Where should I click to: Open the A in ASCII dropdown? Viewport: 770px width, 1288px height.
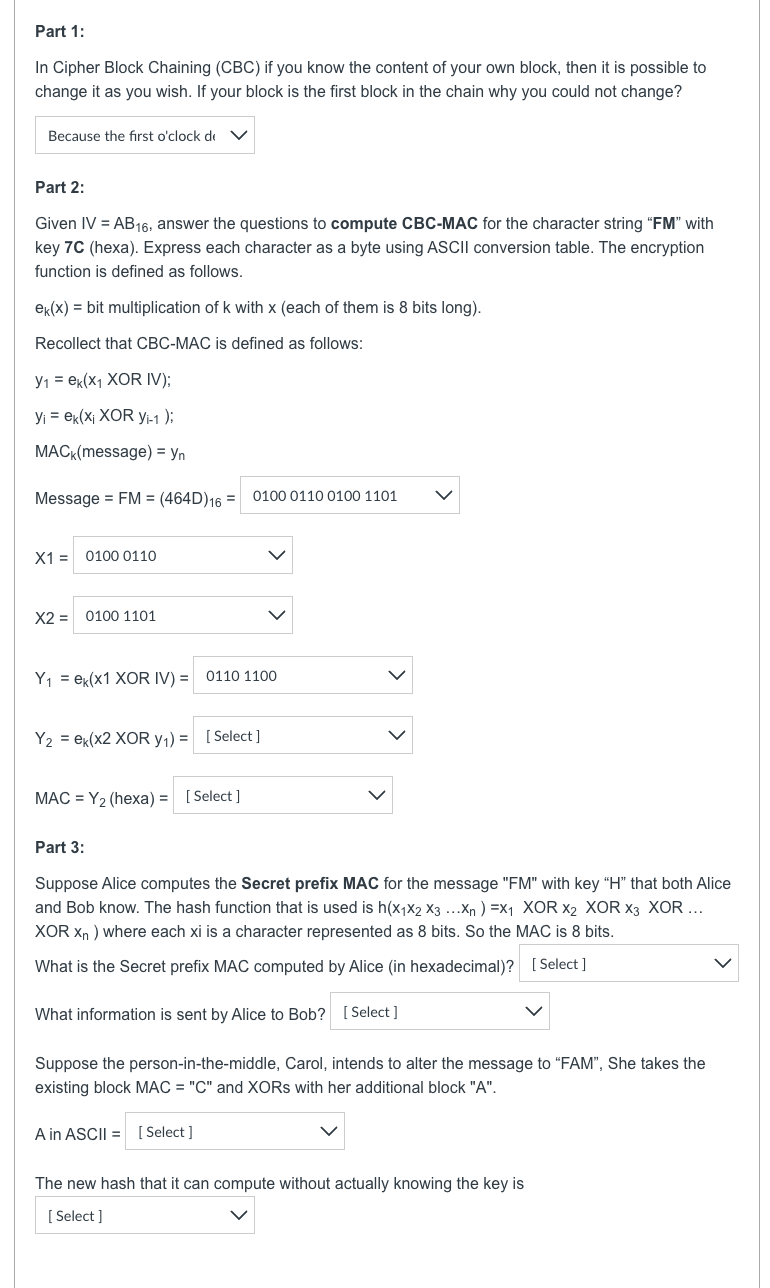pos(235,1131)
